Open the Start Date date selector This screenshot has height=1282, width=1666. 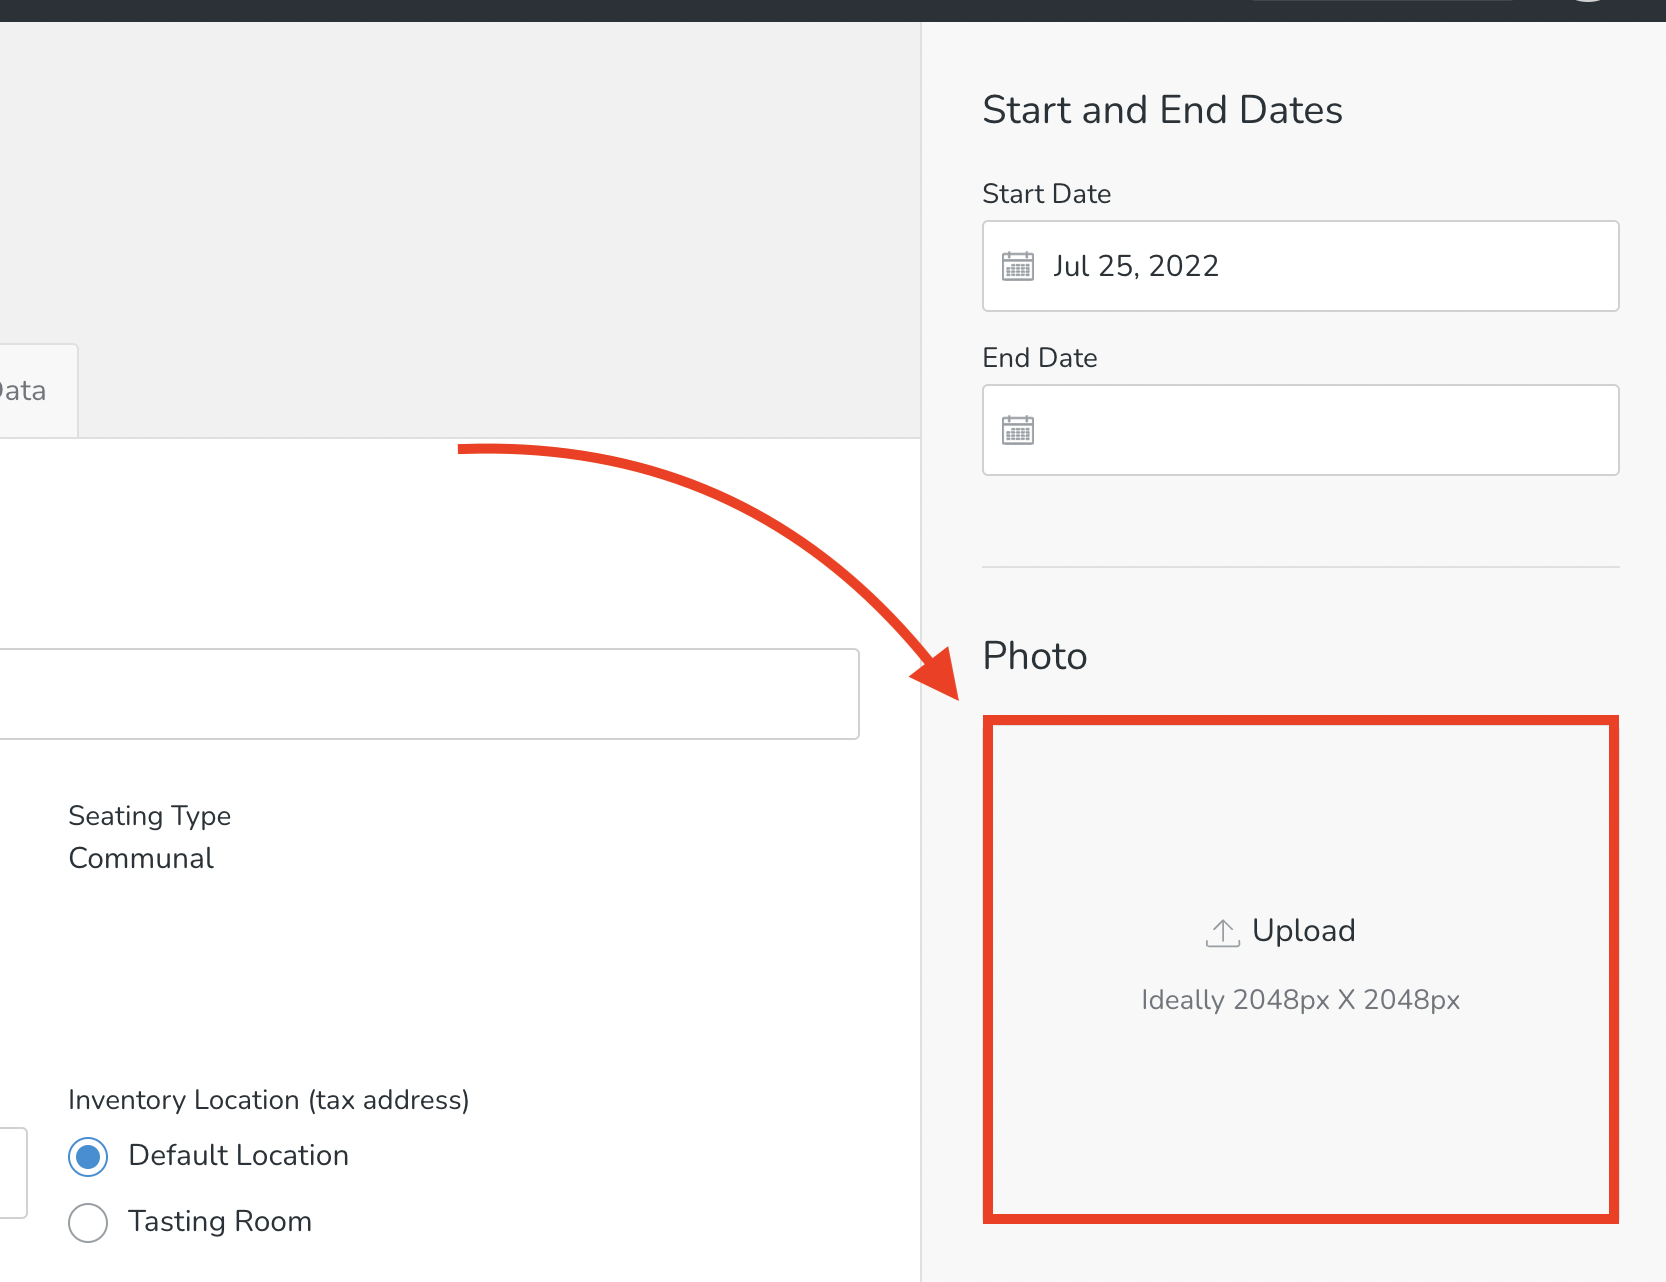point(1300,266)
